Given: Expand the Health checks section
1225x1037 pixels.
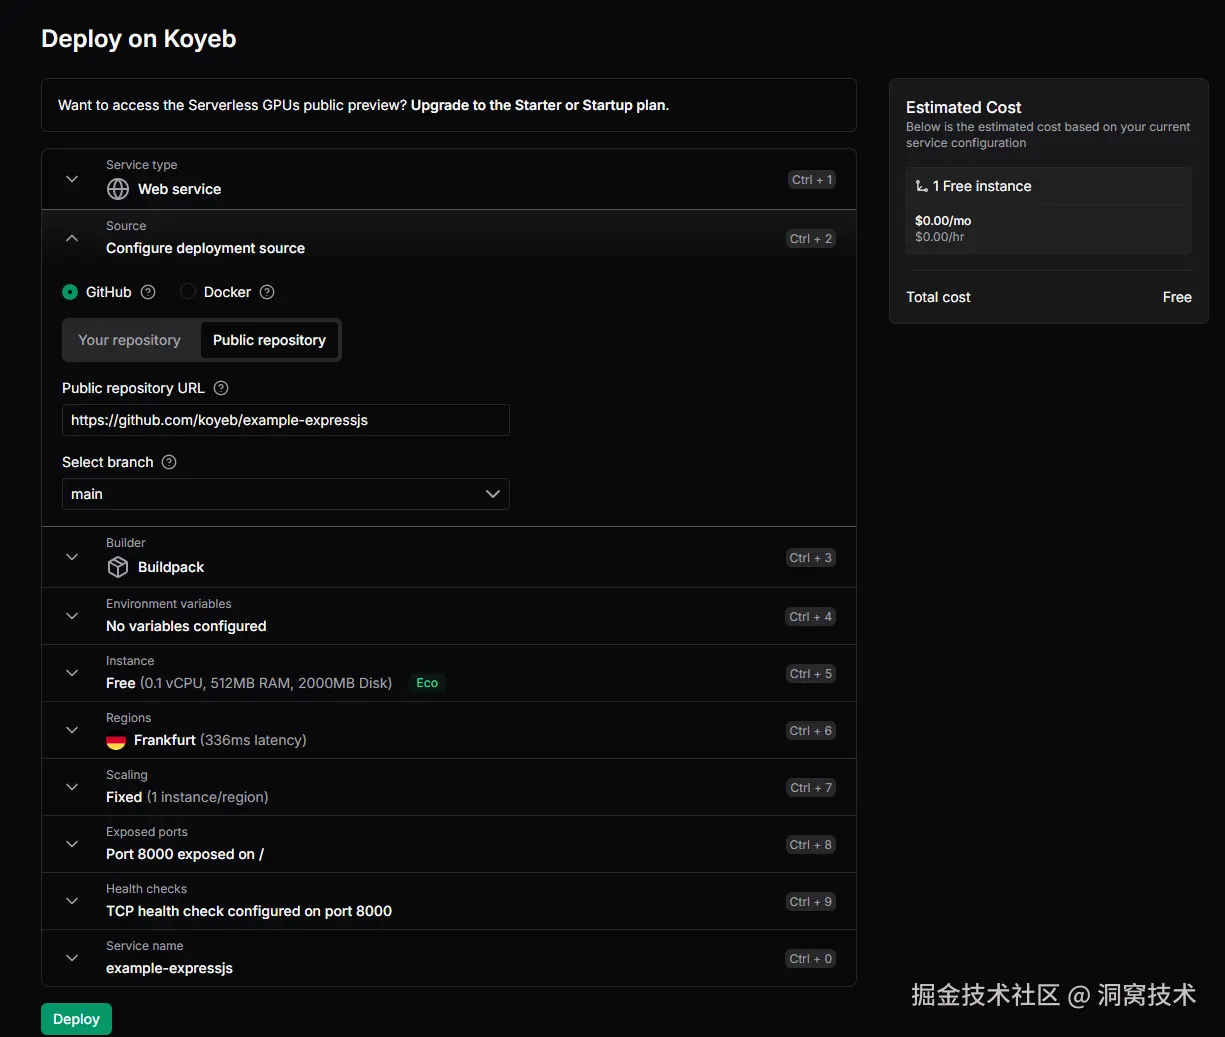Looking at the screenshot, I should pyautogui.click(x=72, y=901).
